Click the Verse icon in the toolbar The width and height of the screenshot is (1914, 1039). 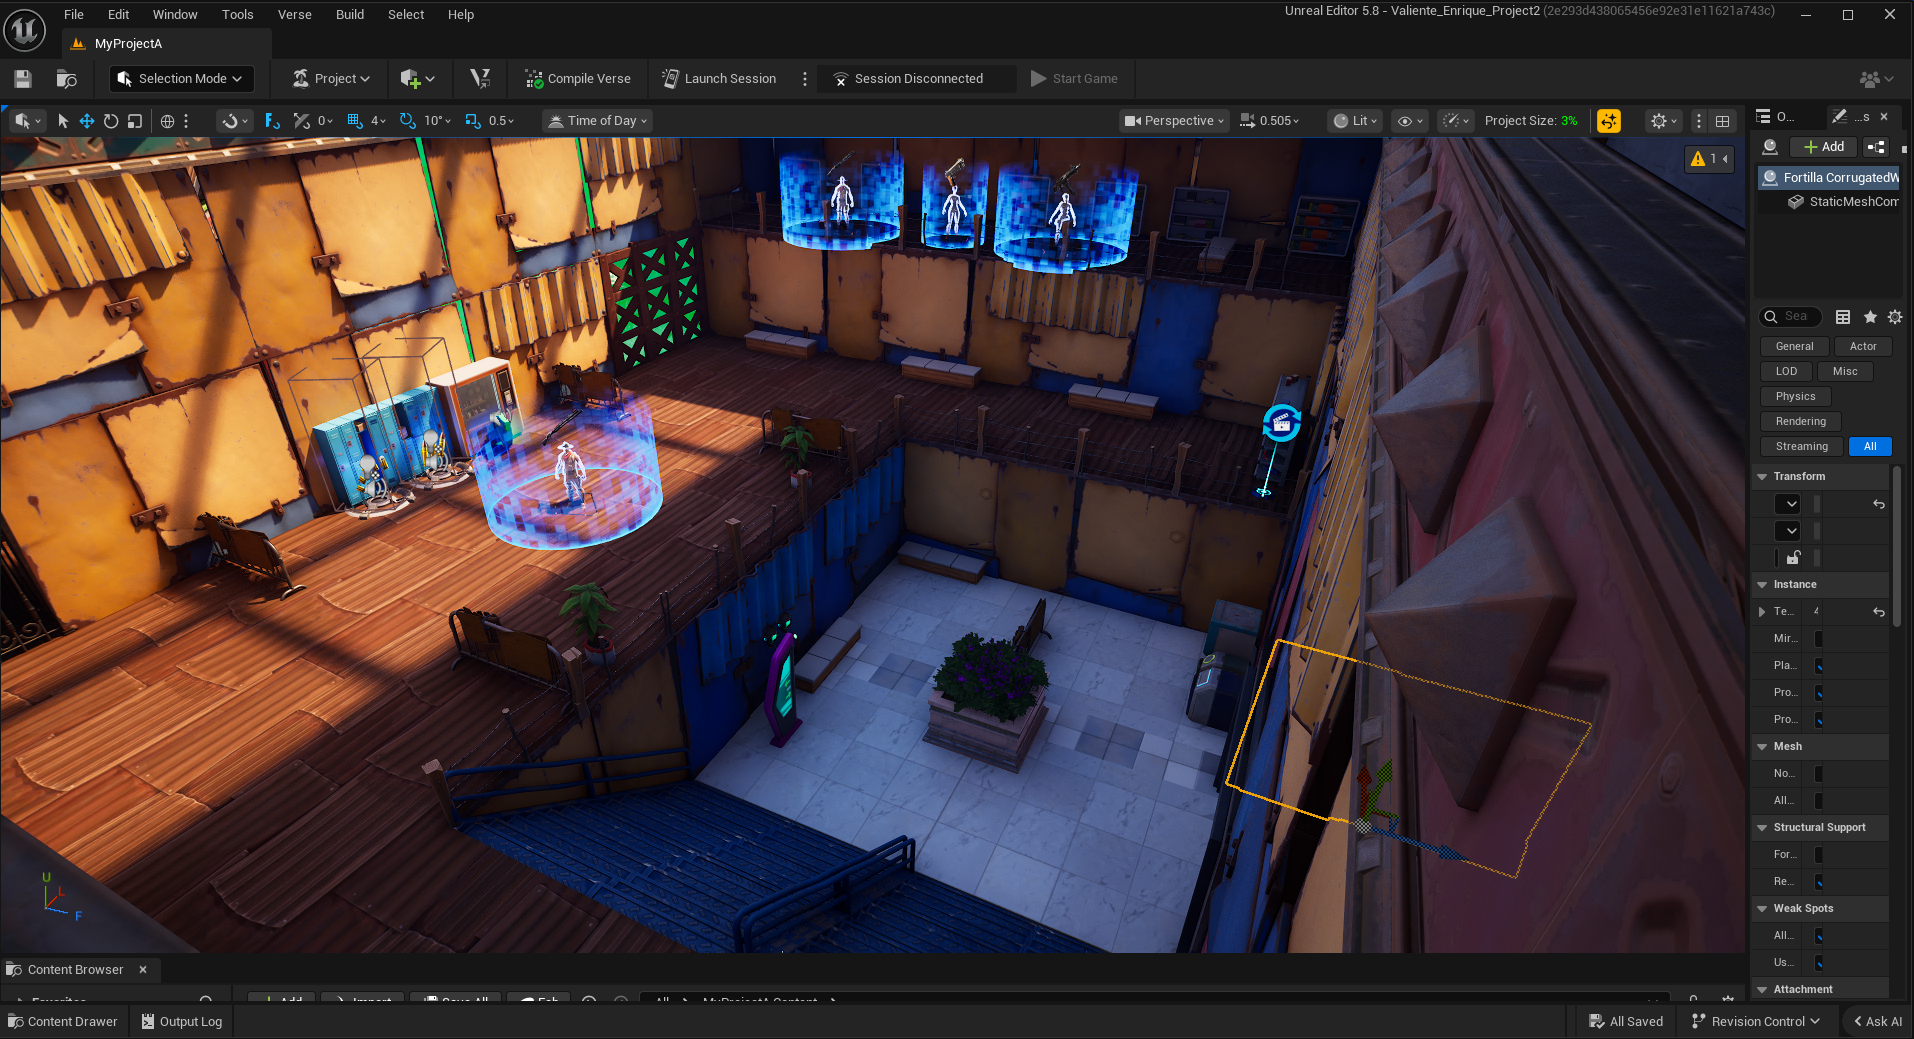point(480,79)
